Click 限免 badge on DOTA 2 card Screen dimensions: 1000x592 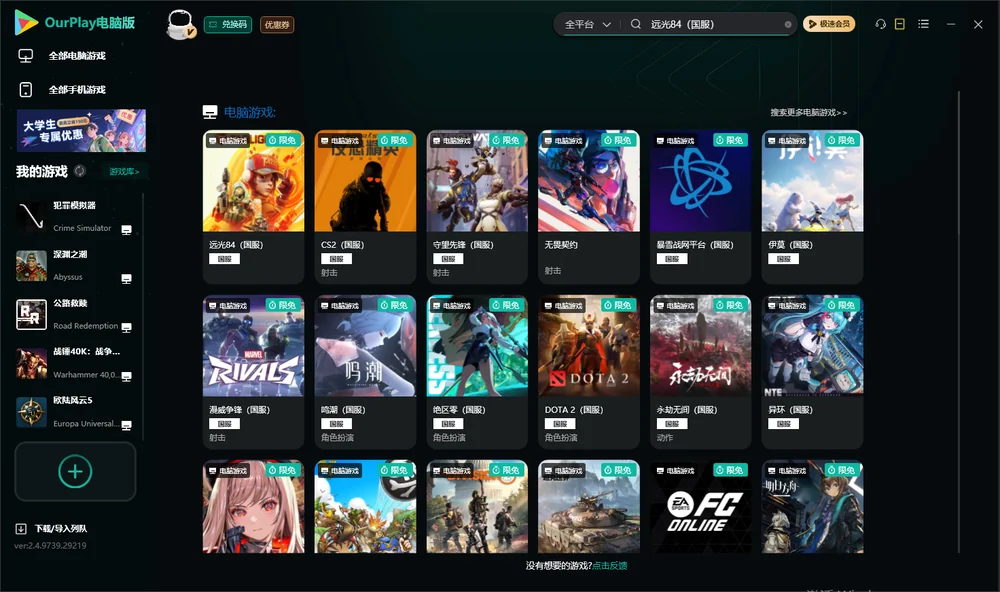point(618,306)
